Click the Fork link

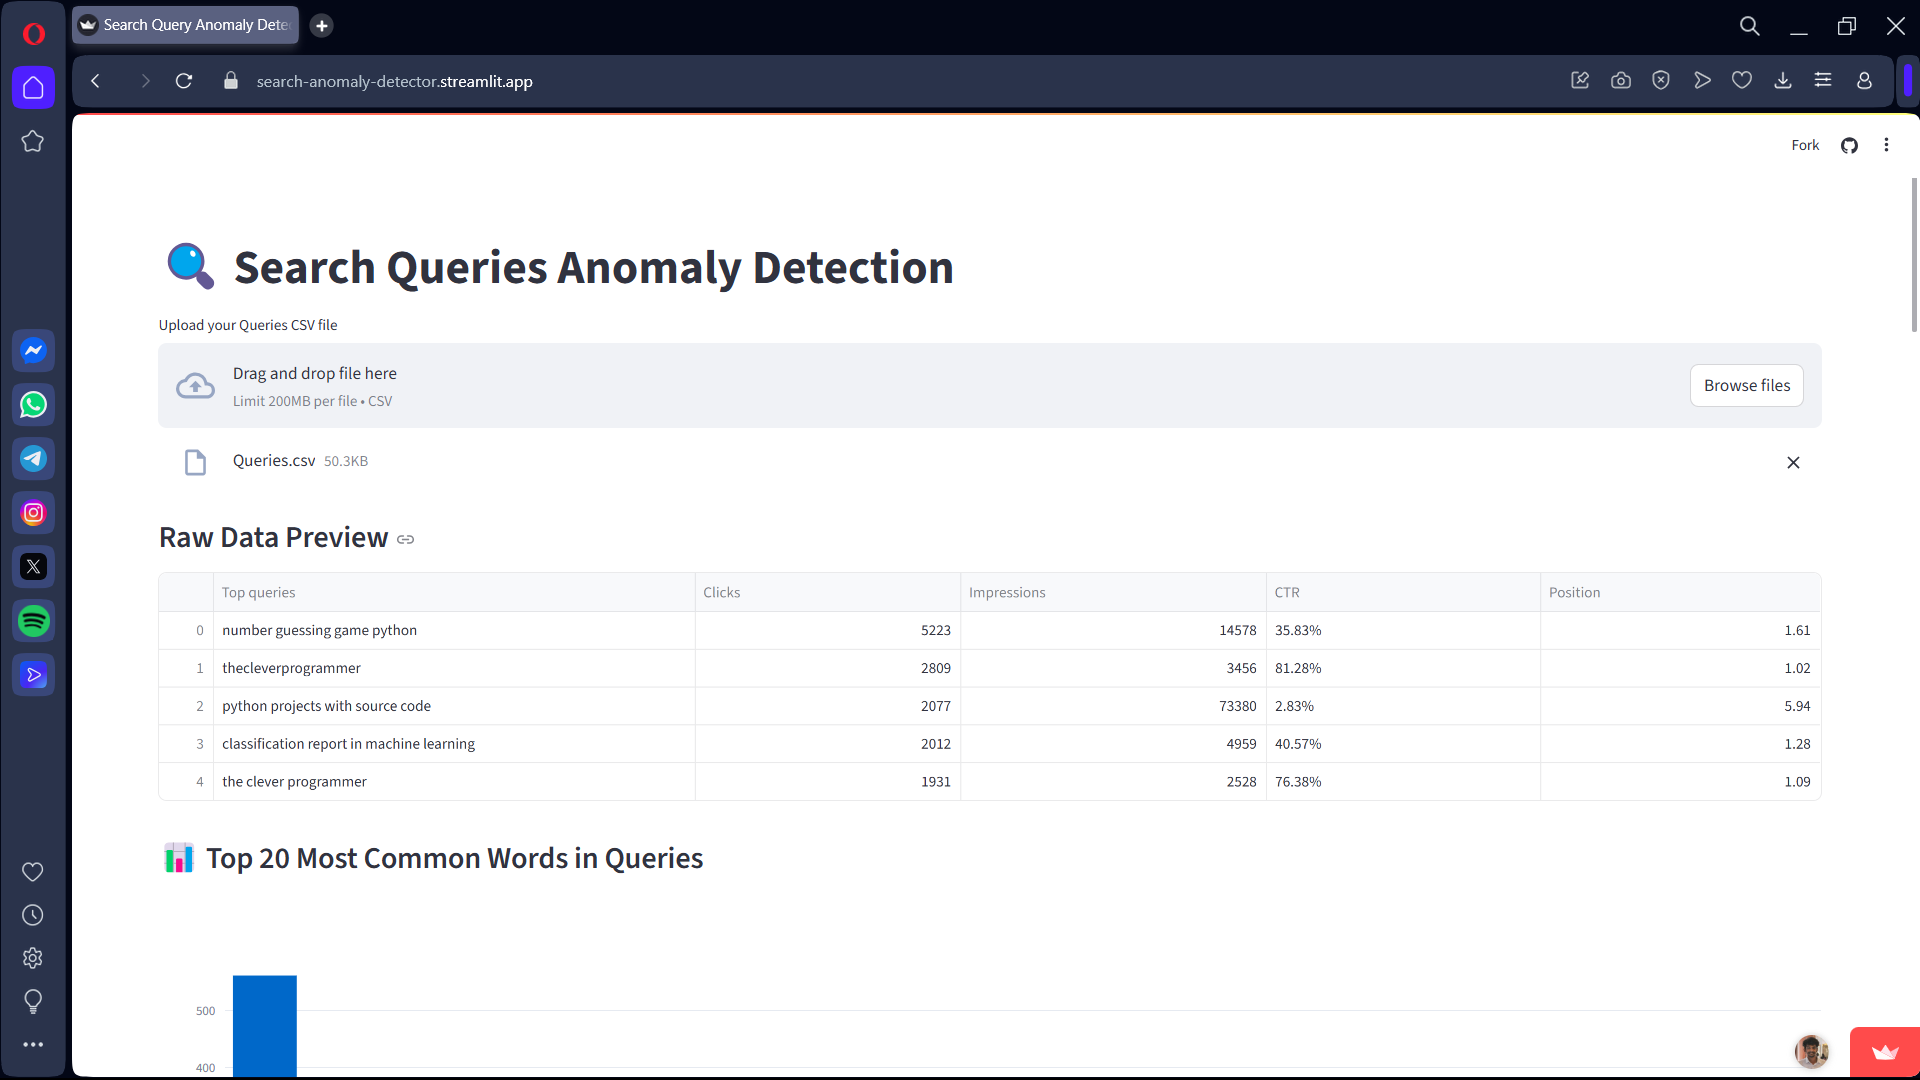click(1805, 146)
